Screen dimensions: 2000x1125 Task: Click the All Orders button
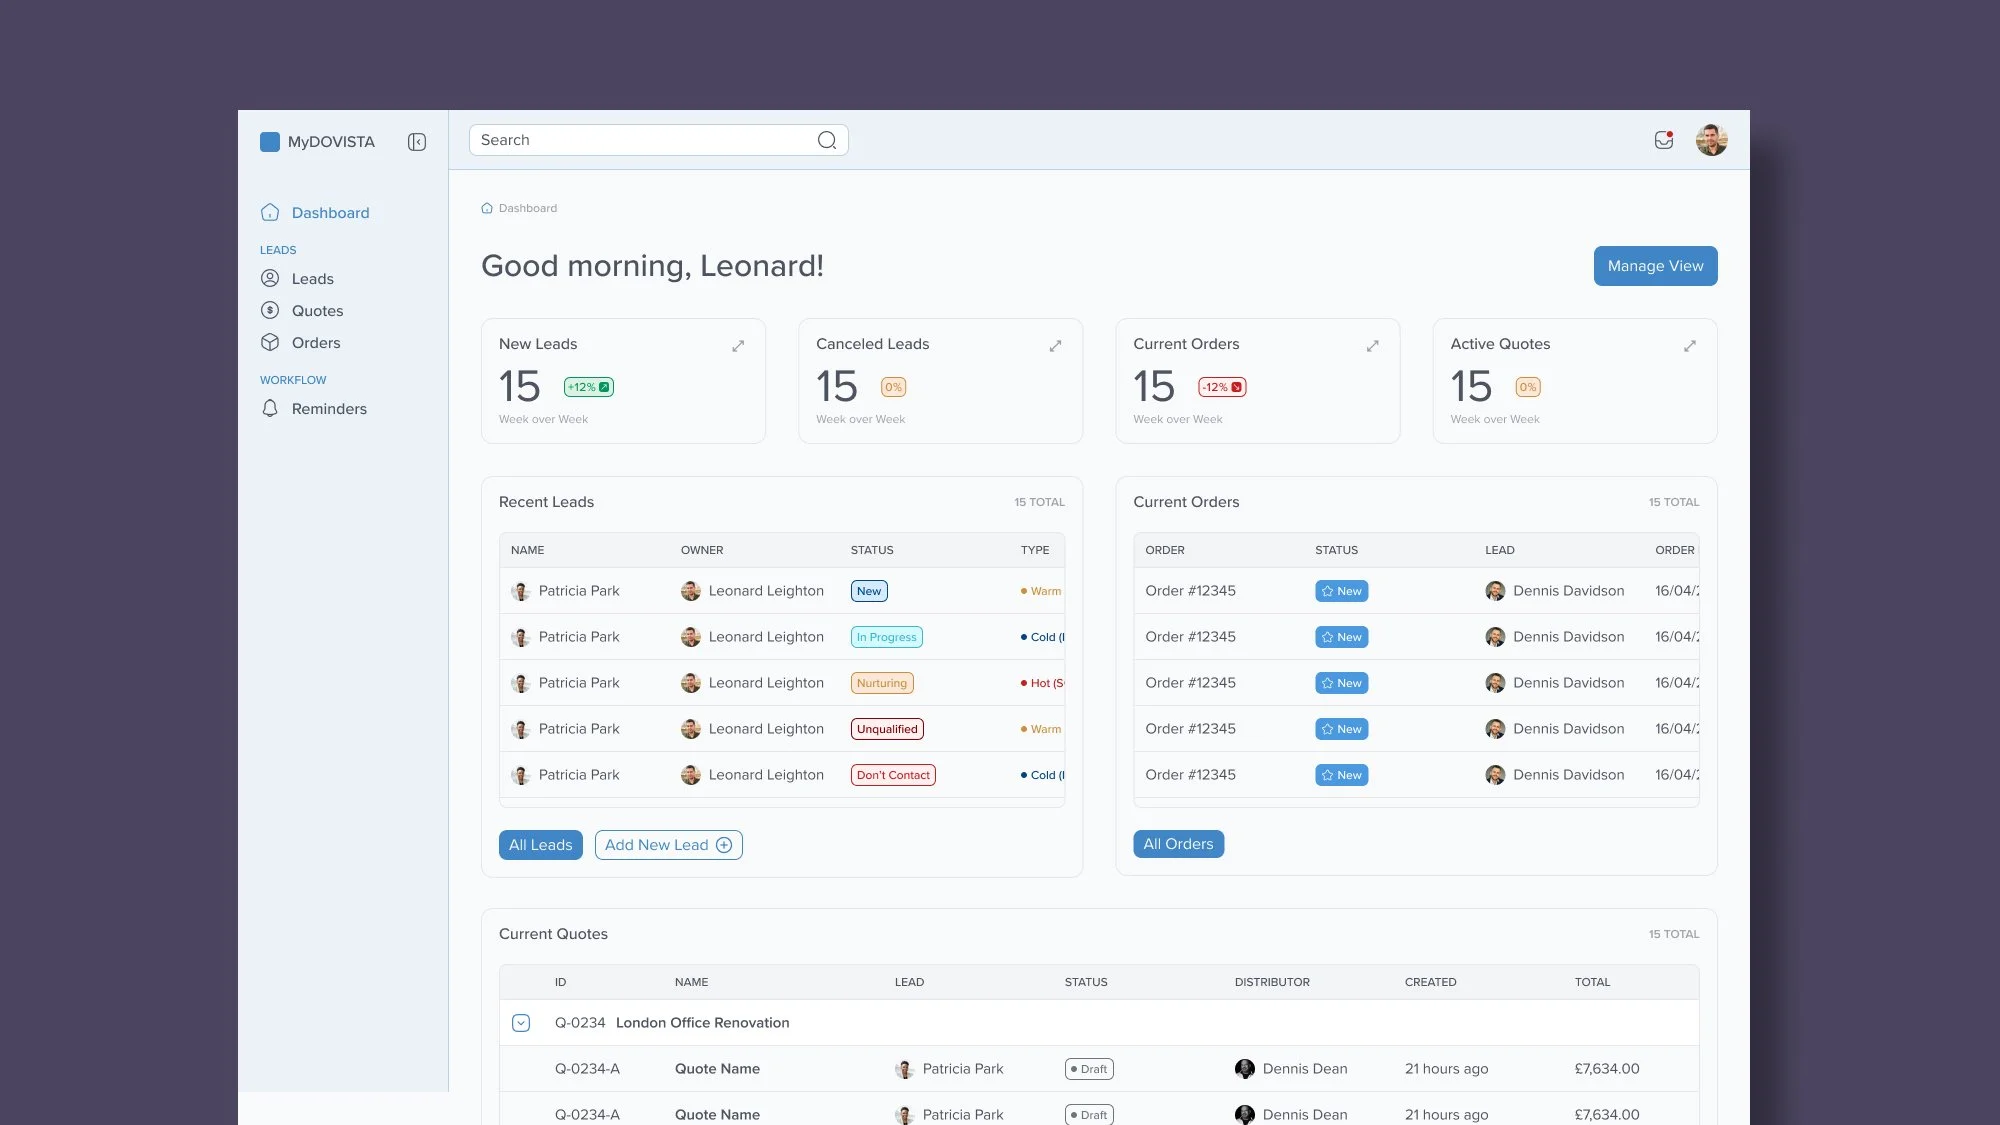(x=1178, y=844)
